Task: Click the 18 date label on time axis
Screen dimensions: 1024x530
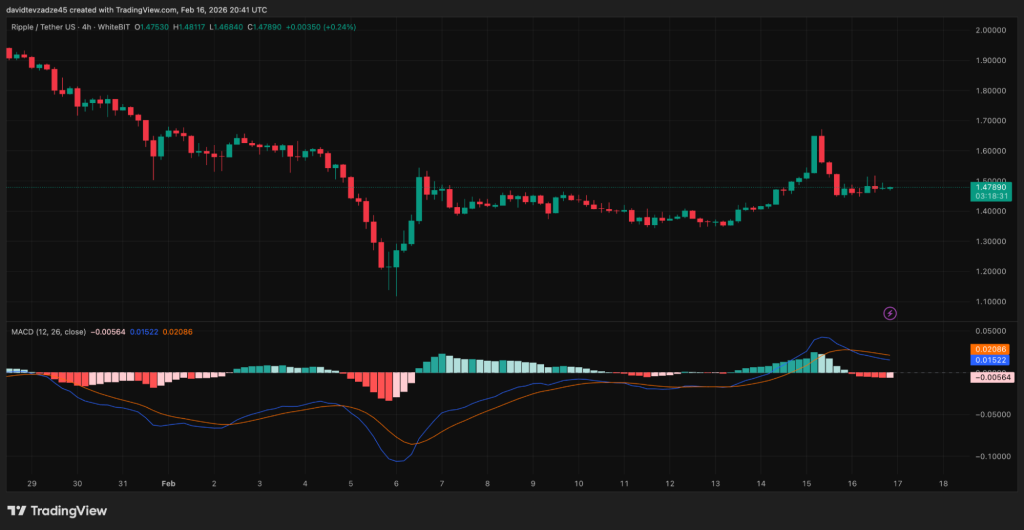Action: (x=943, y=483)
